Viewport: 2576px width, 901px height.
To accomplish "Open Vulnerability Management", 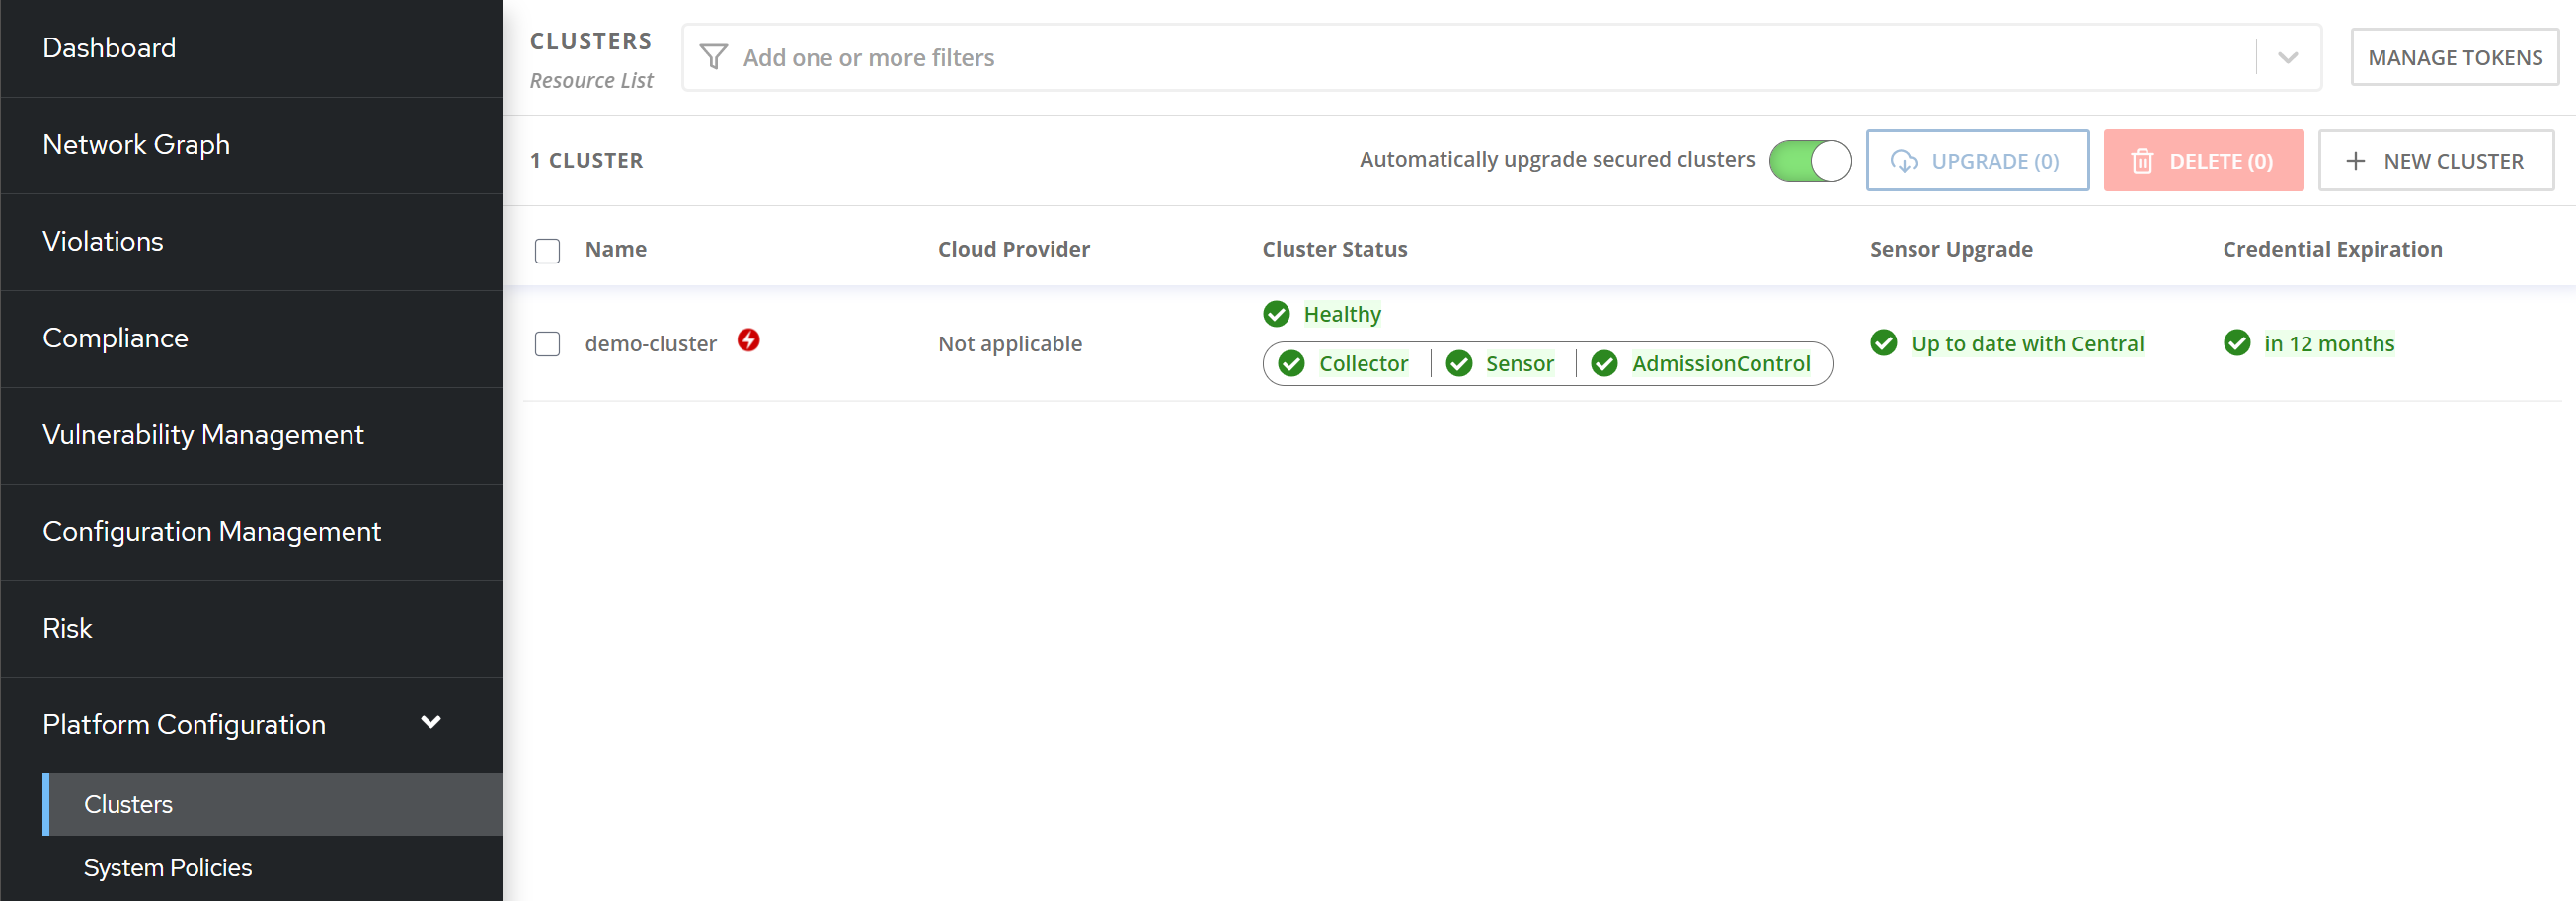I will [x=251, y=435].
